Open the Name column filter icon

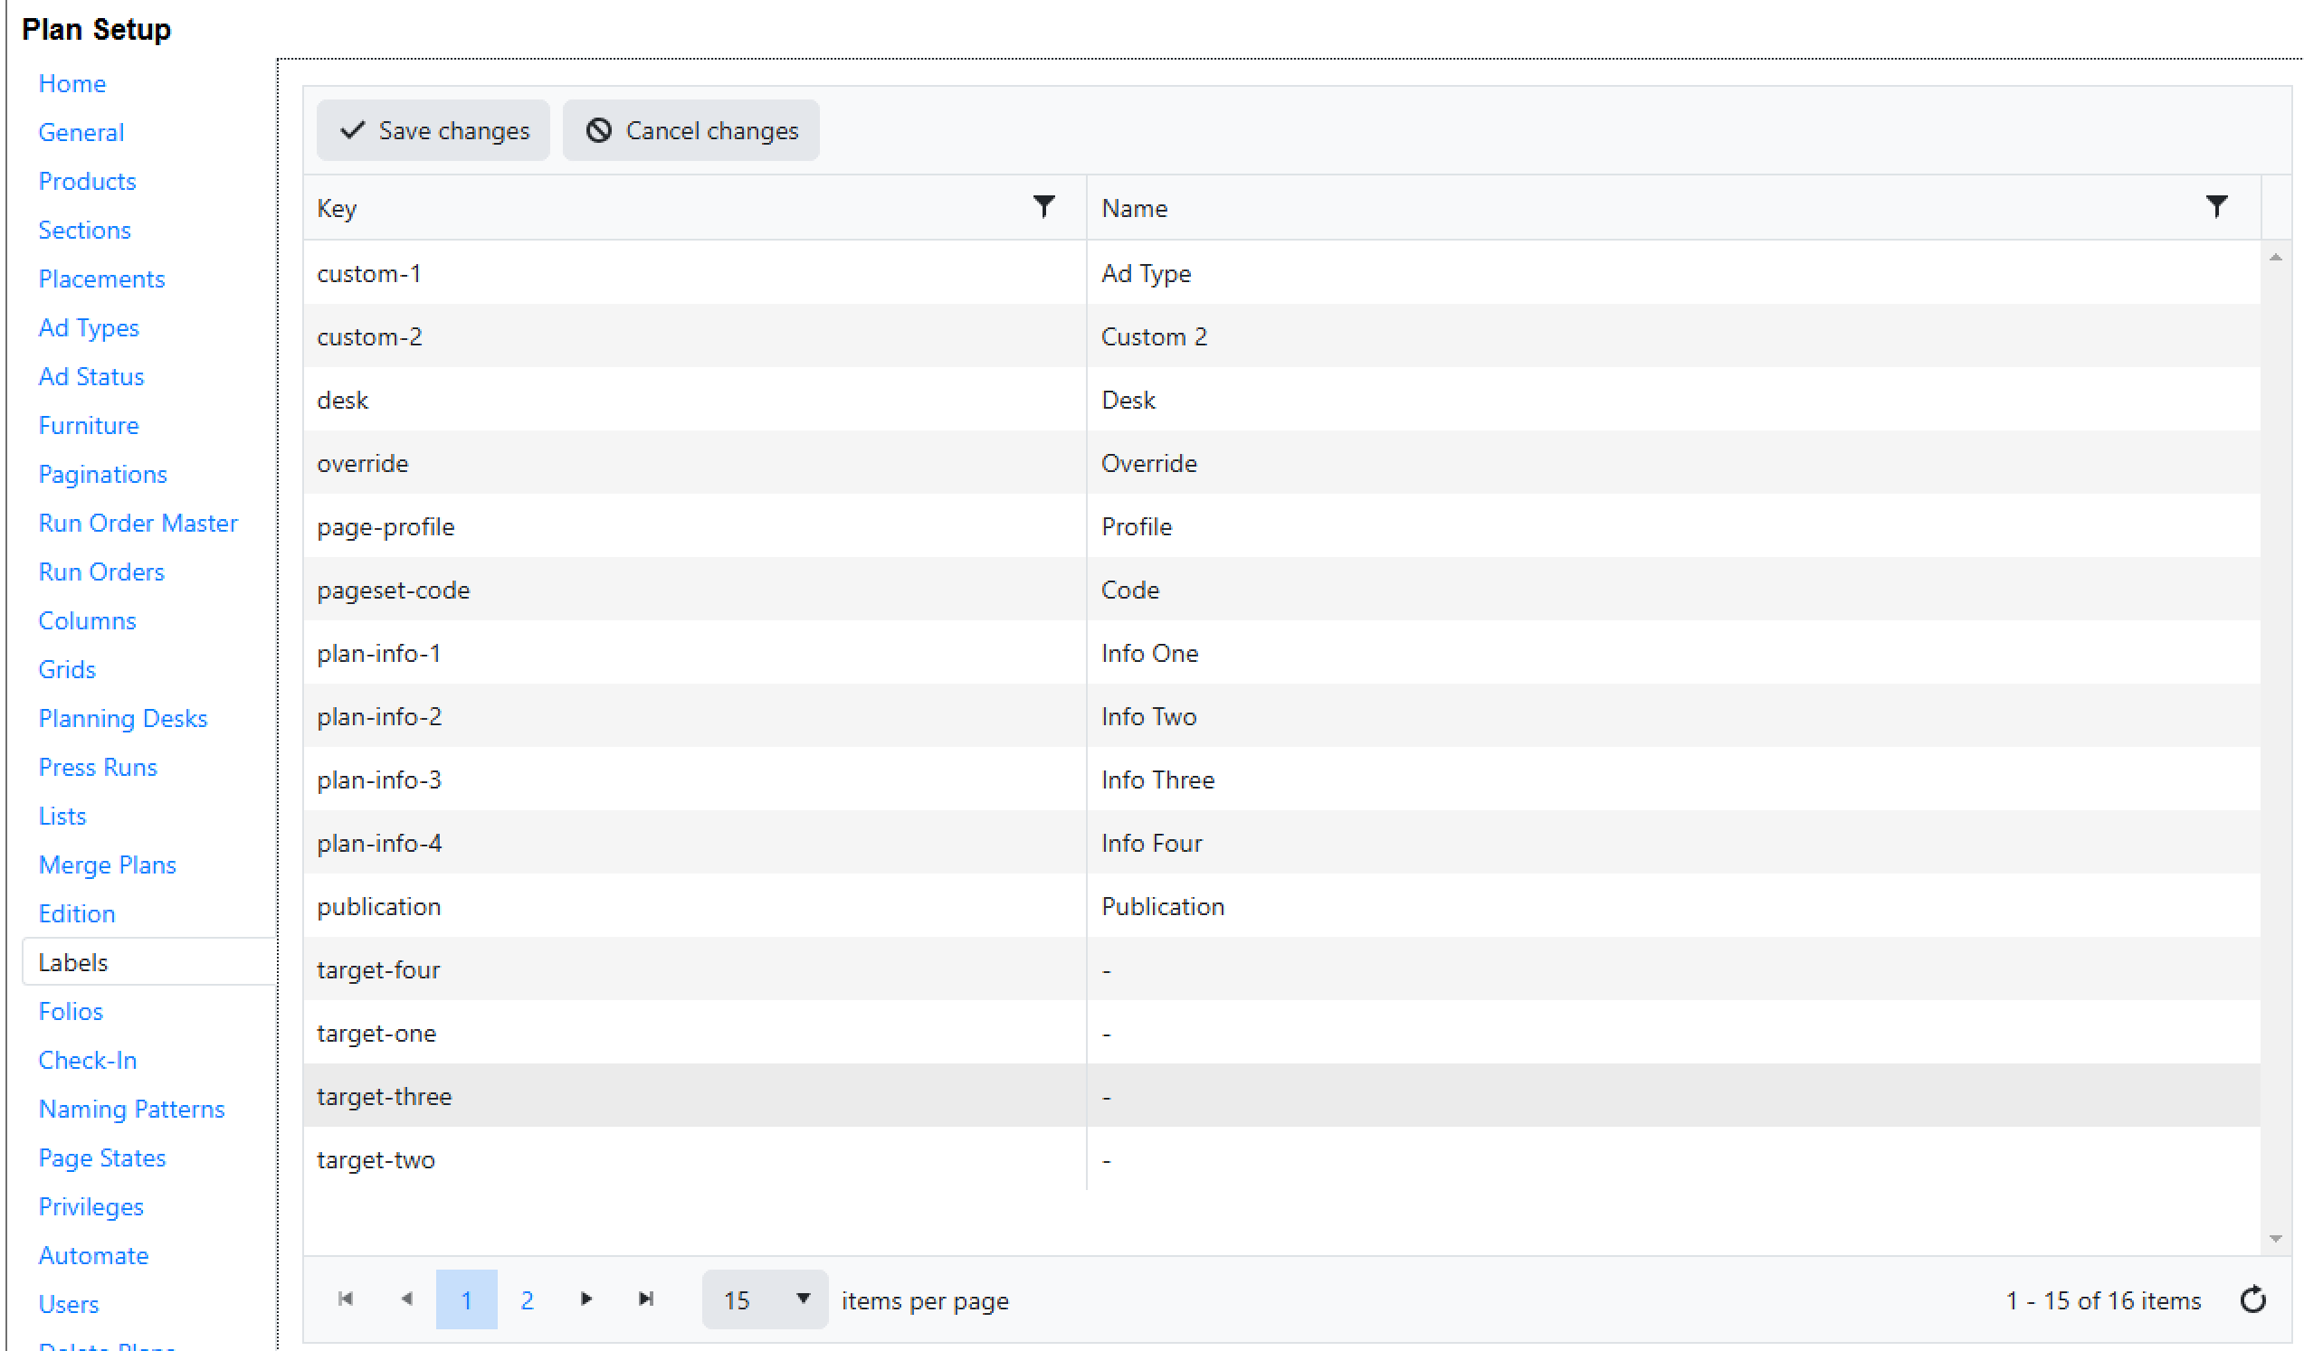(2216, 207)
